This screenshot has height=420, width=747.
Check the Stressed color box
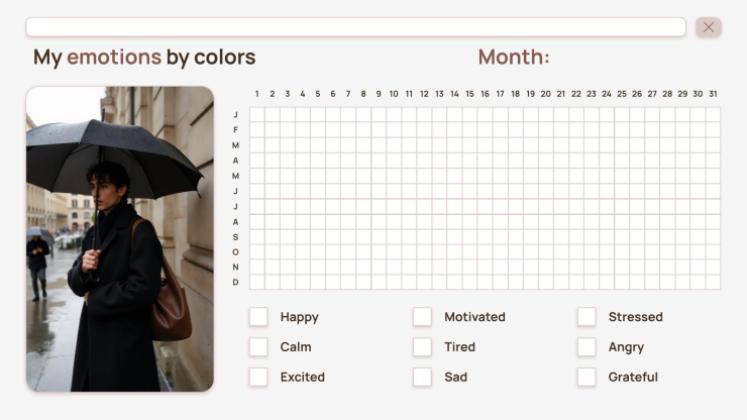pyautogui.click(x=587, y=317)
